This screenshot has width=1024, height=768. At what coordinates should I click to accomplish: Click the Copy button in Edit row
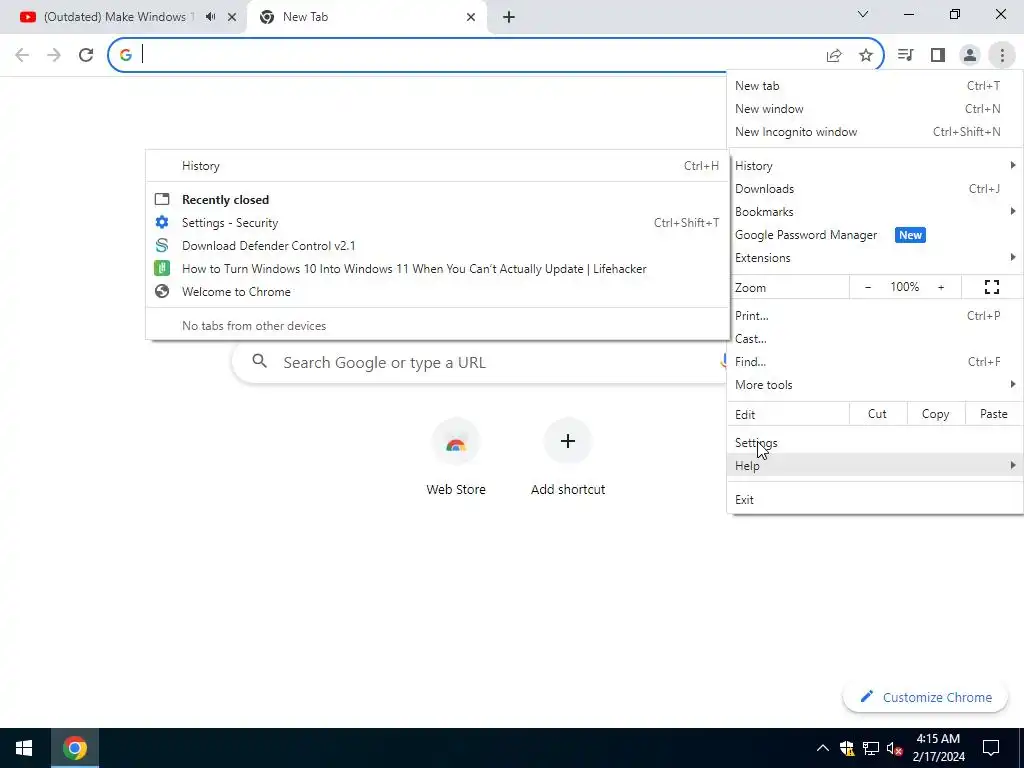tap(935, 414)
